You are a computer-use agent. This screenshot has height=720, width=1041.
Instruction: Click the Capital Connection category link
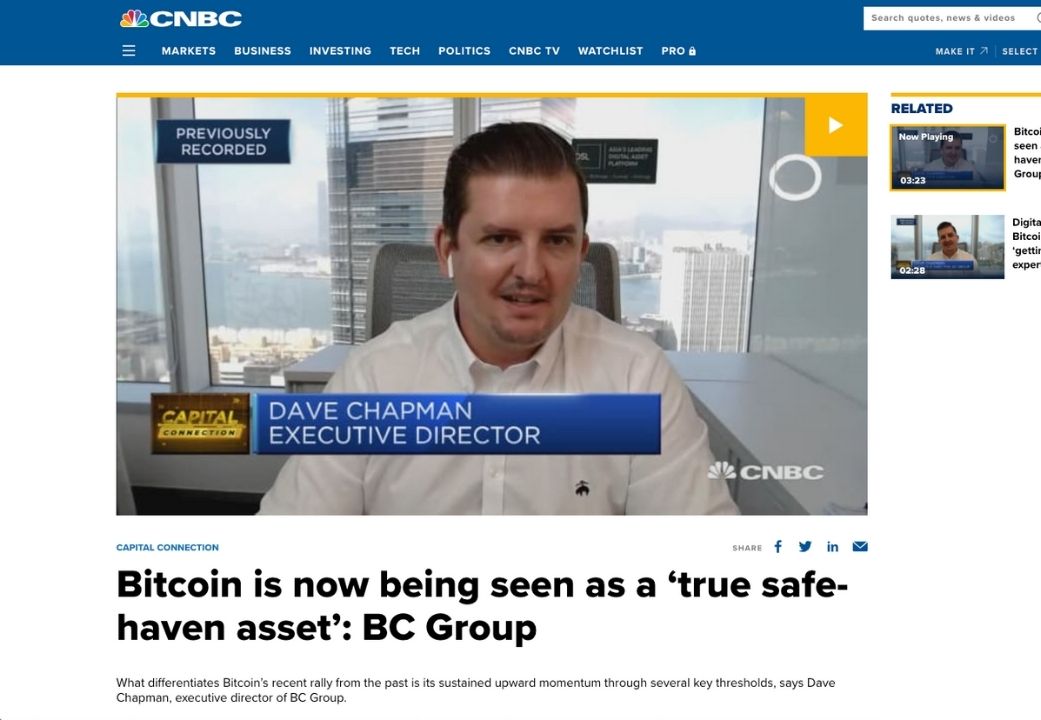167,547
